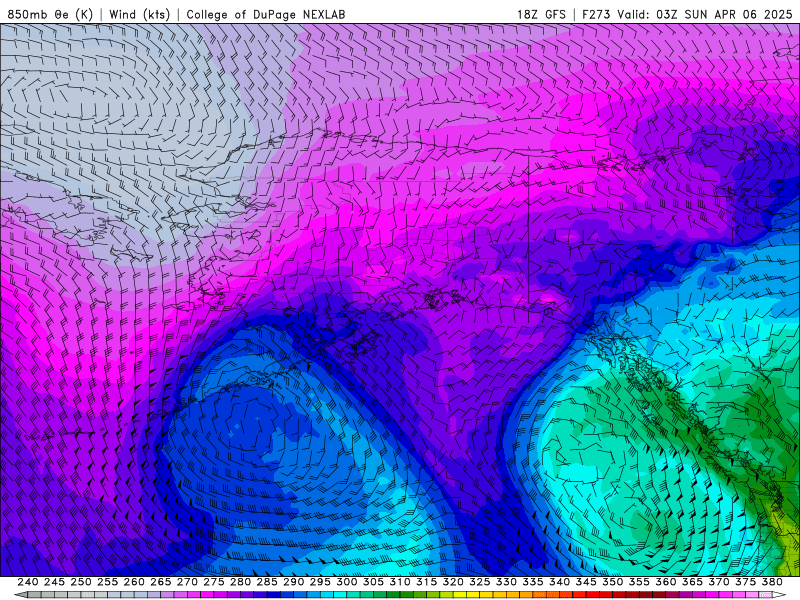Click the 265 legend value

160,582
